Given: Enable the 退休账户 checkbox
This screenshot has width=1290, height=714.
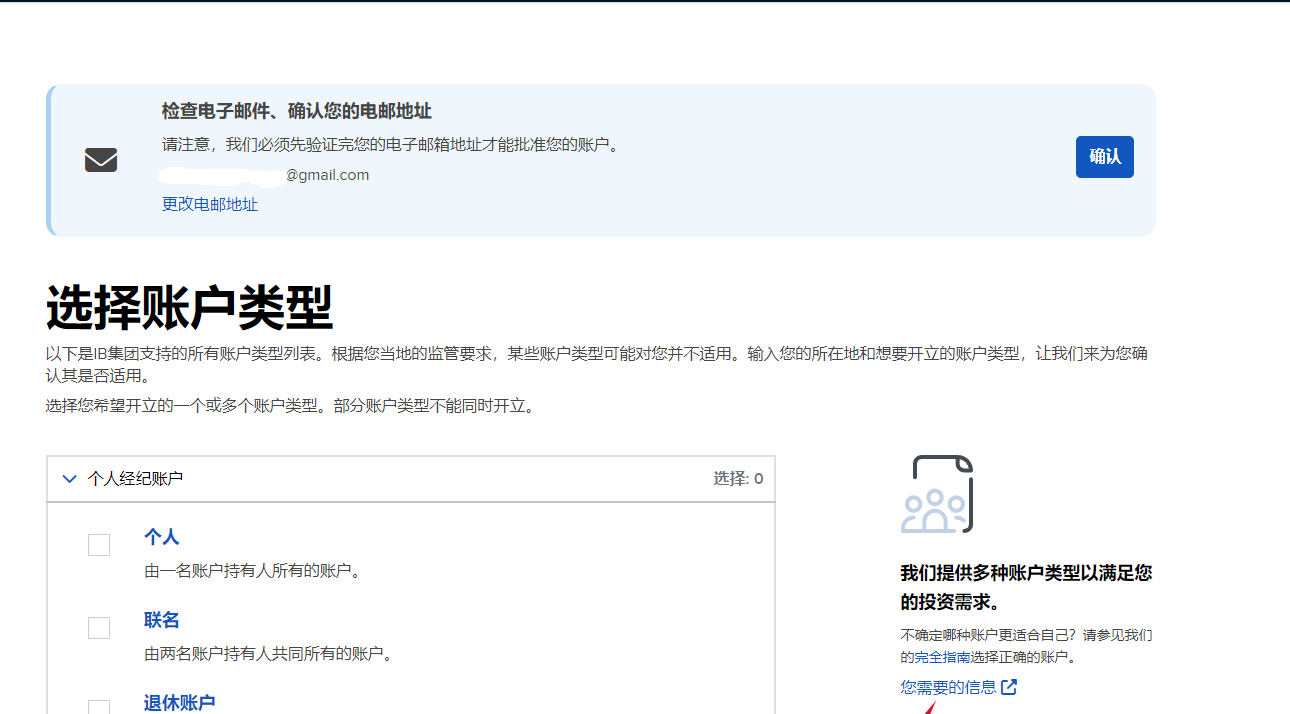Looking at the screenshot, I should click(99, 706).
